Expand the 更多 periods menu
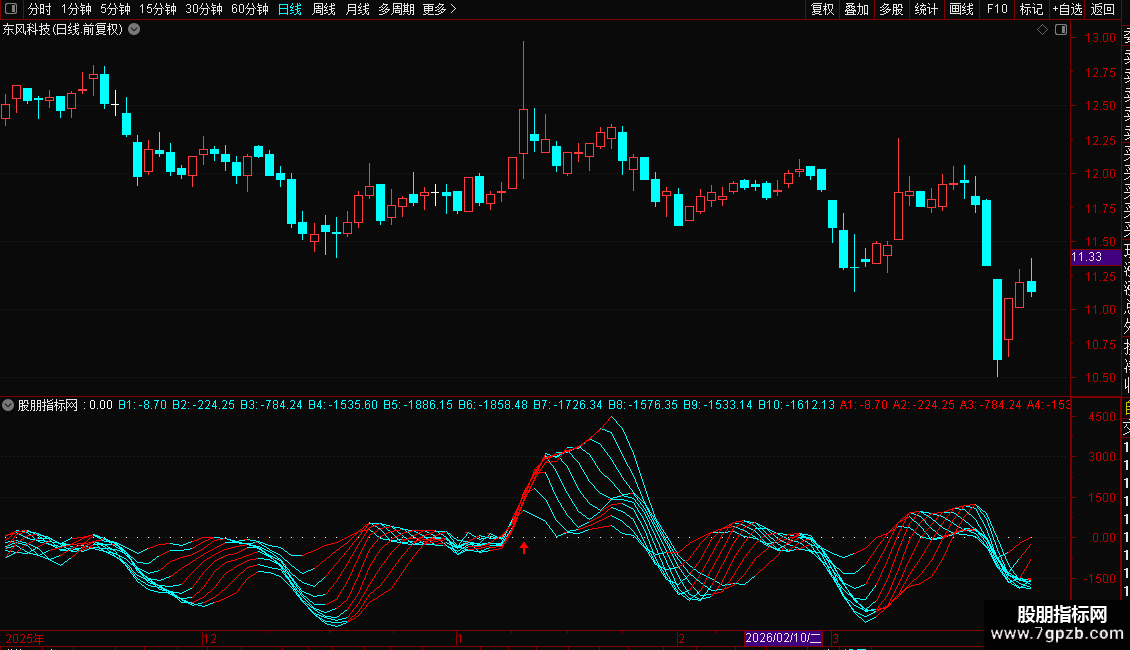This screenshot has width=1130, height=650. [440, 9]
